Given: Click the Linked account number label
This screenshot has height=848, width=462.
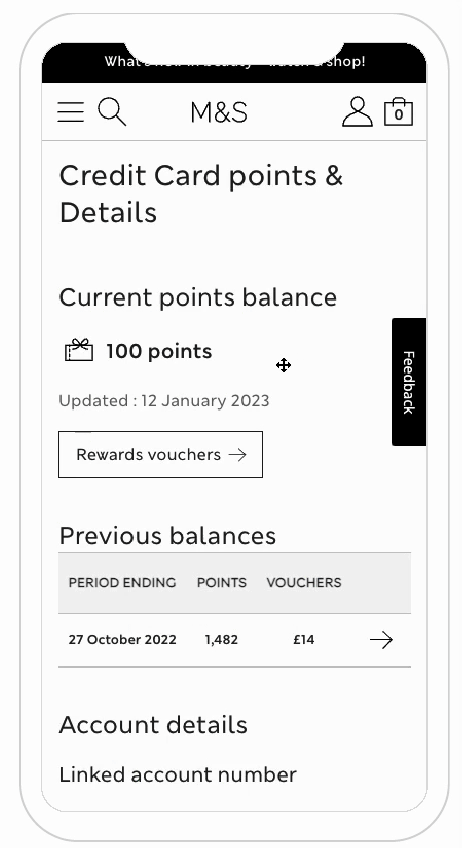Looking at the screenshot, I should (x=178, y=774).
